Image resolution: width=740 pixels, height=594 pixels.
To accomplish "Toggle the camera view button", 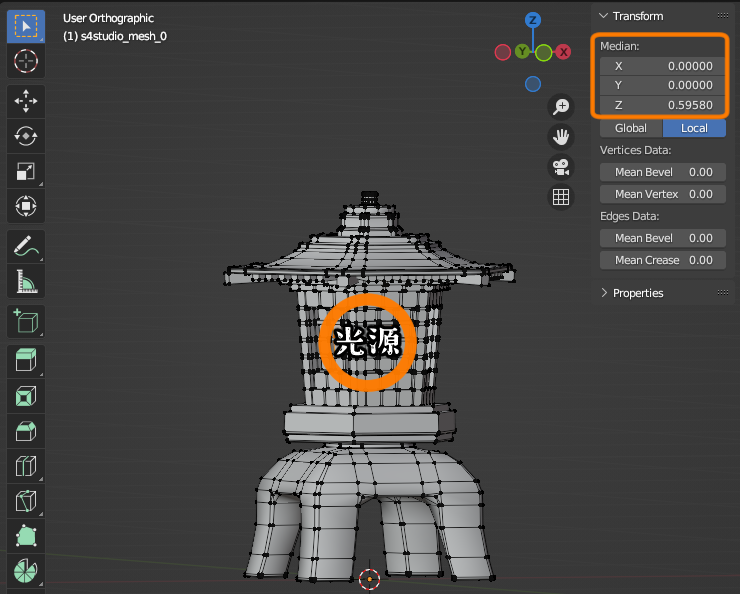I will coord(561,167).
